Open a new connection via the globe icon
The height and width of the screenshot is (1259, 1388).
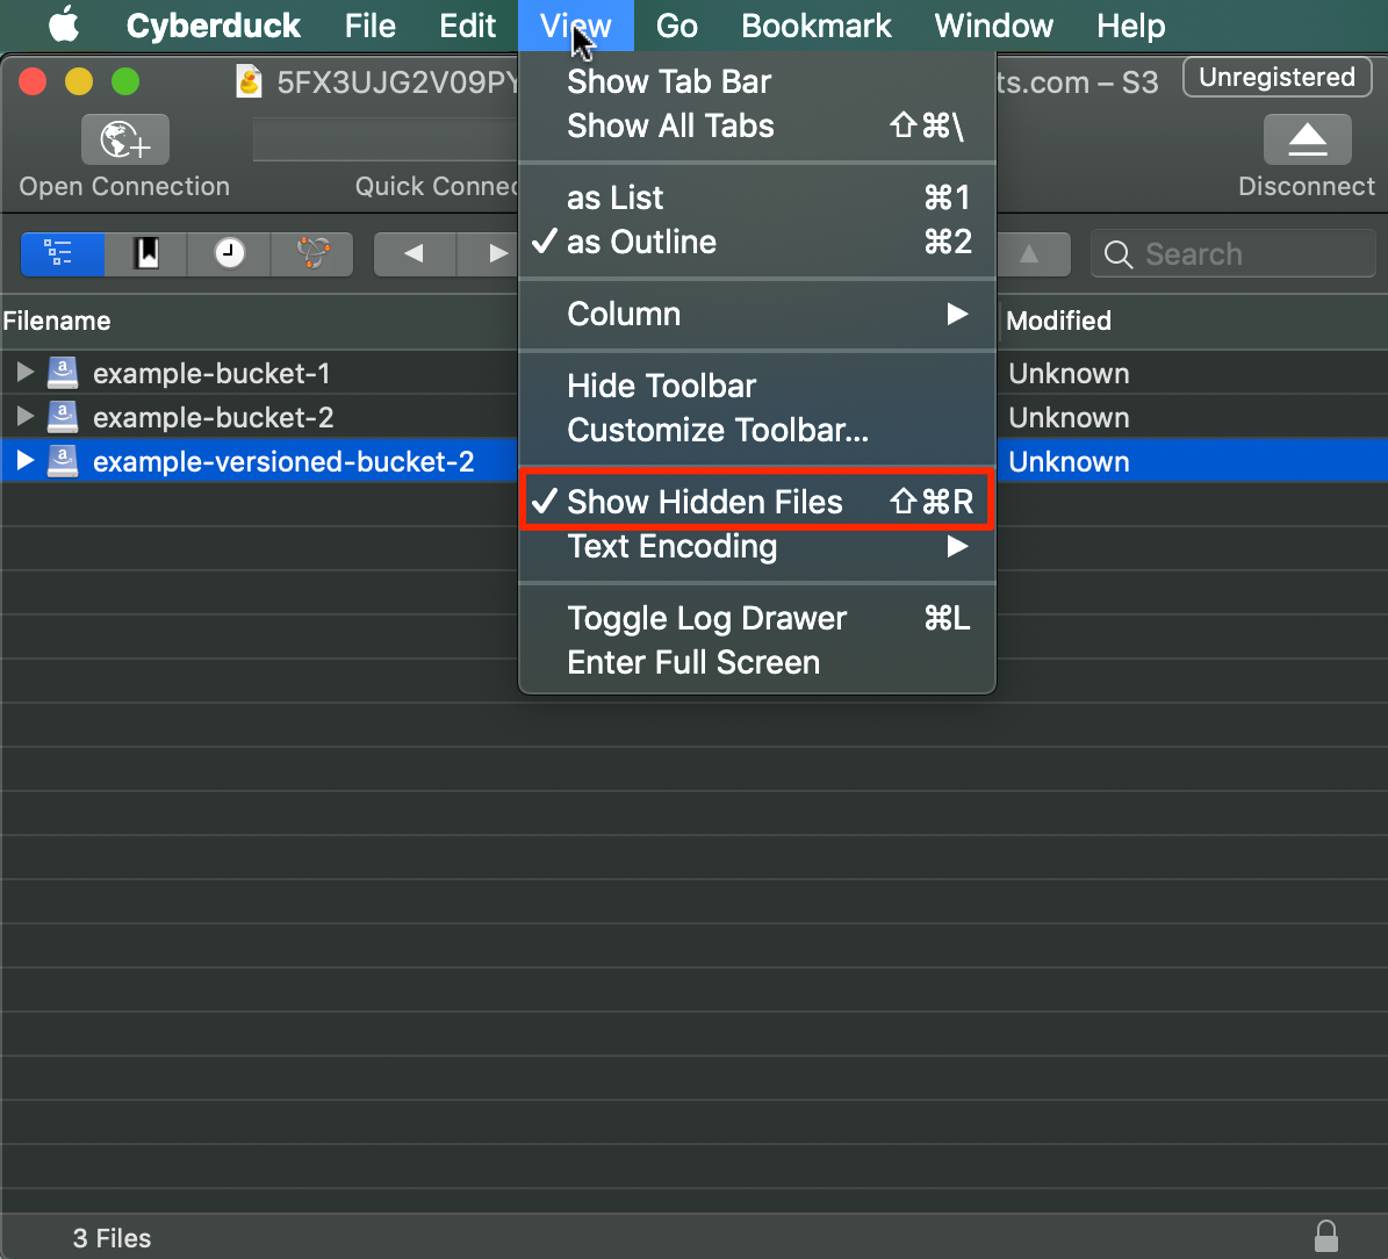click(x=123, y=140)
